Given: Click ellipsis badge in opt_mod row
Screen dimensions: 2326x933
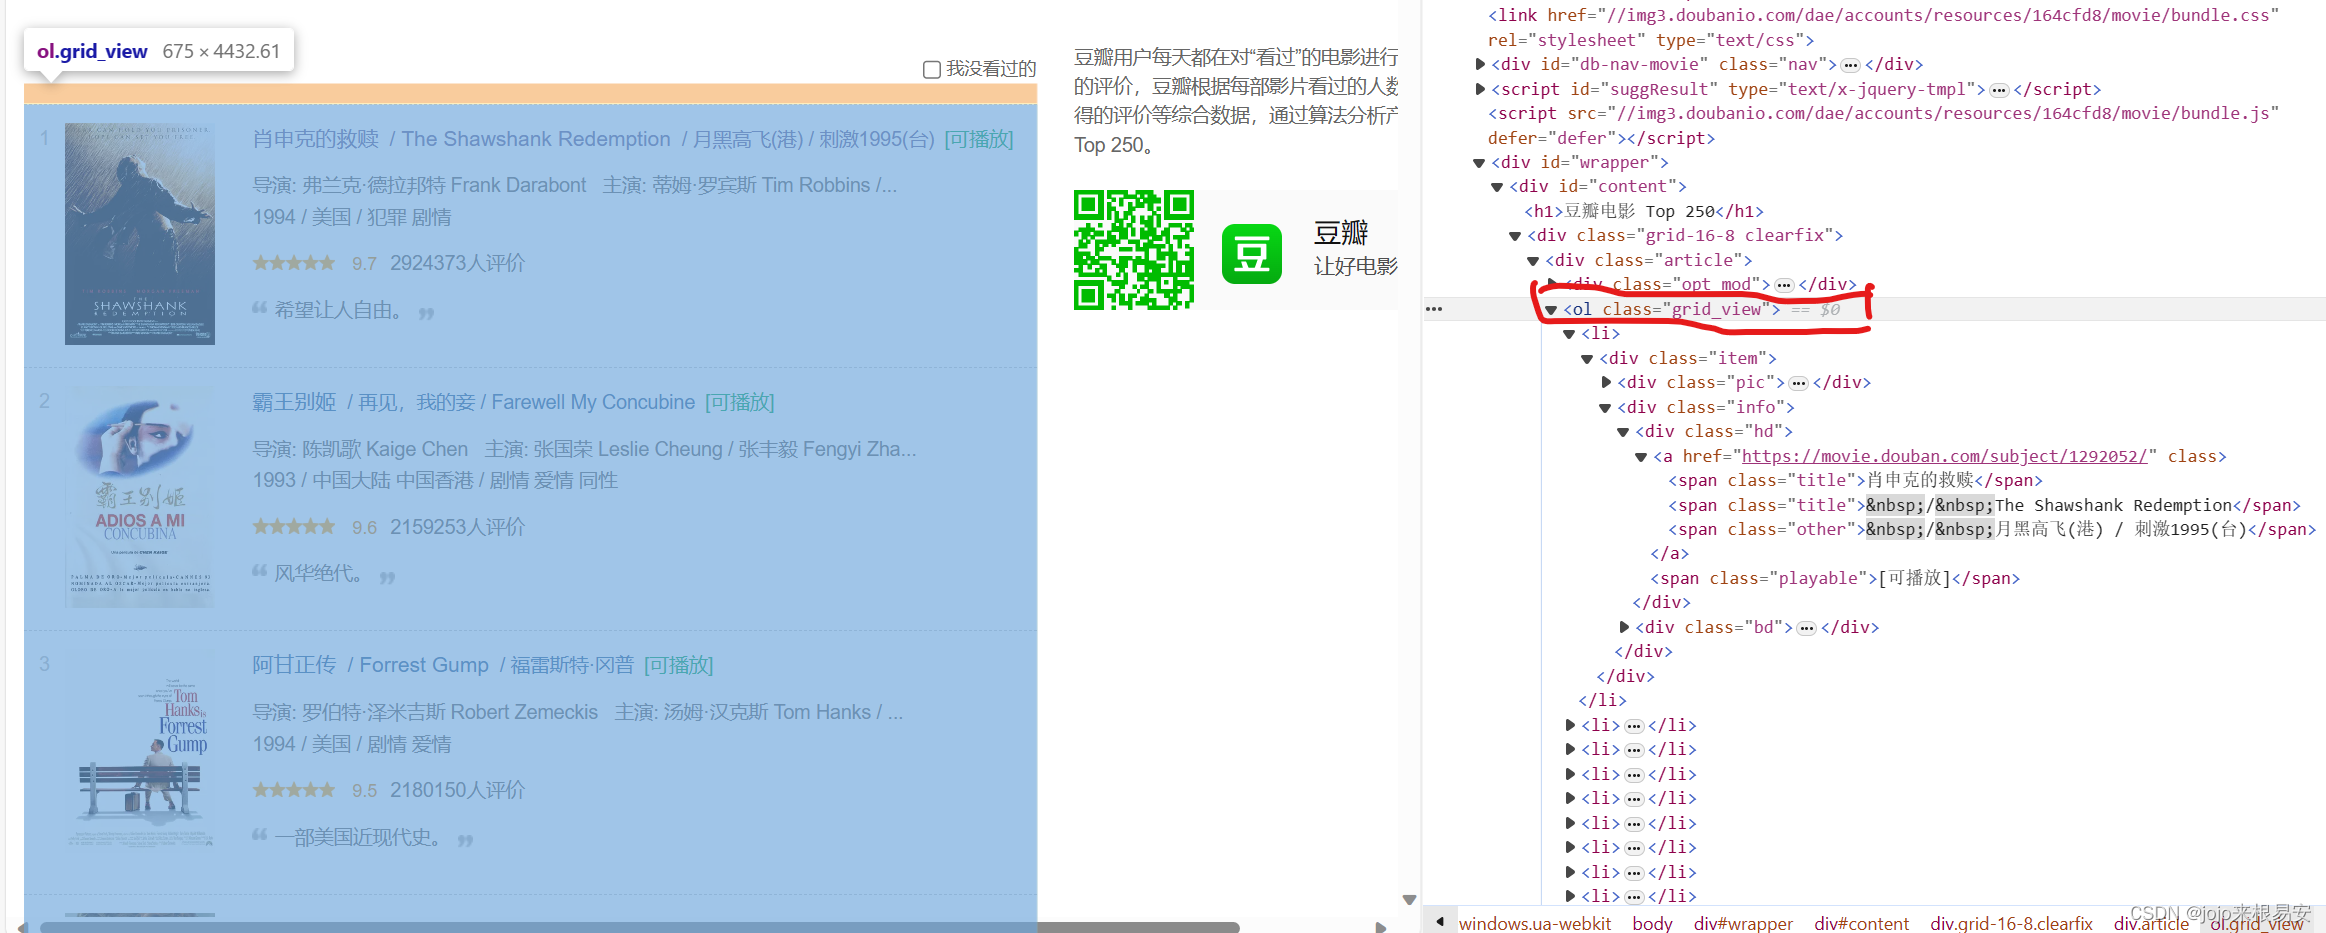Looking at the screenshot, I should [x=1784, y=285].
